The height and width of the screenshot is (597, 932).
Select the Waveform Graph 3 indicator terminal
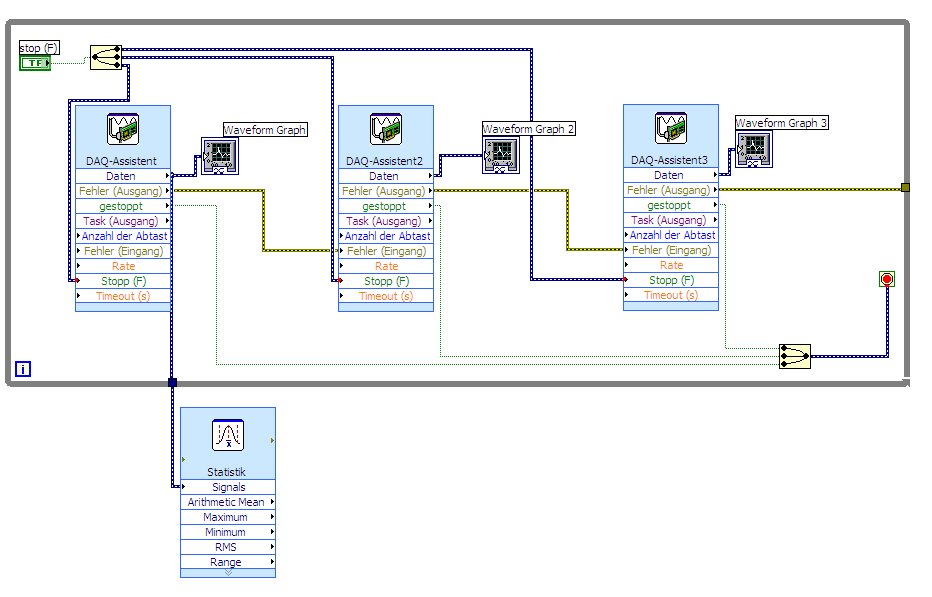coord(754,150)
